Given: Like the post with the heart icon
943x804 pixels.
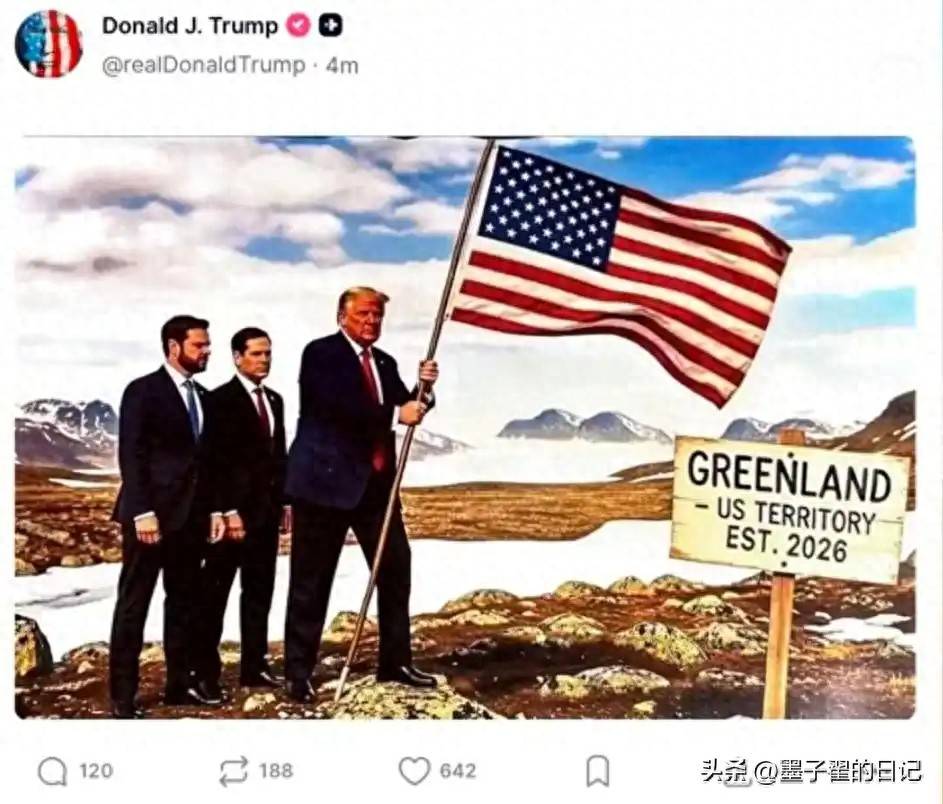Looking at the screenshot, I should click(415, 771).
